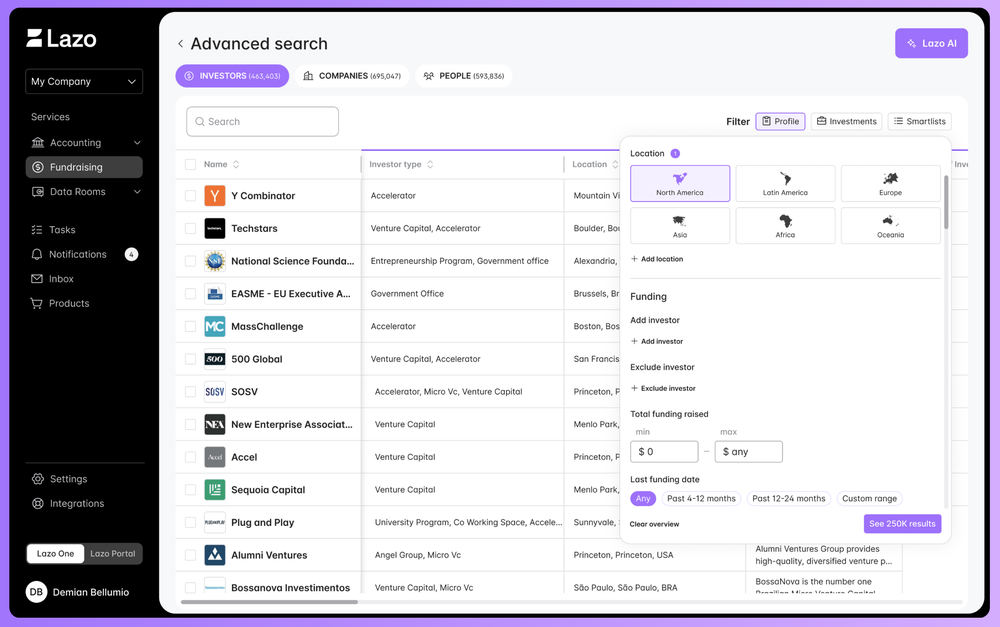Click the Plug and Play logo
The width and height of the screenshot is (1000, 627).
pyautogui.click(x=215, y=522)
